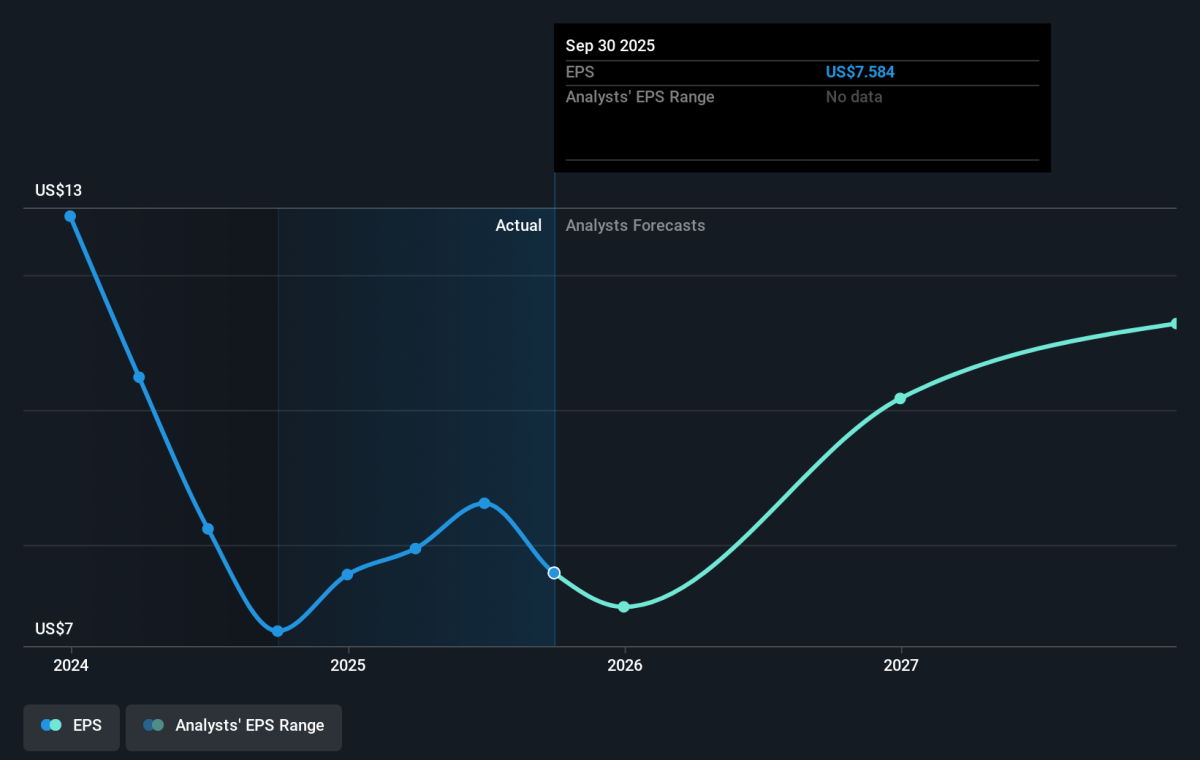The height and width of the screenshot is (760, 1200).
Task: Click the Actual section label
Action: click(x=518, y=226)
